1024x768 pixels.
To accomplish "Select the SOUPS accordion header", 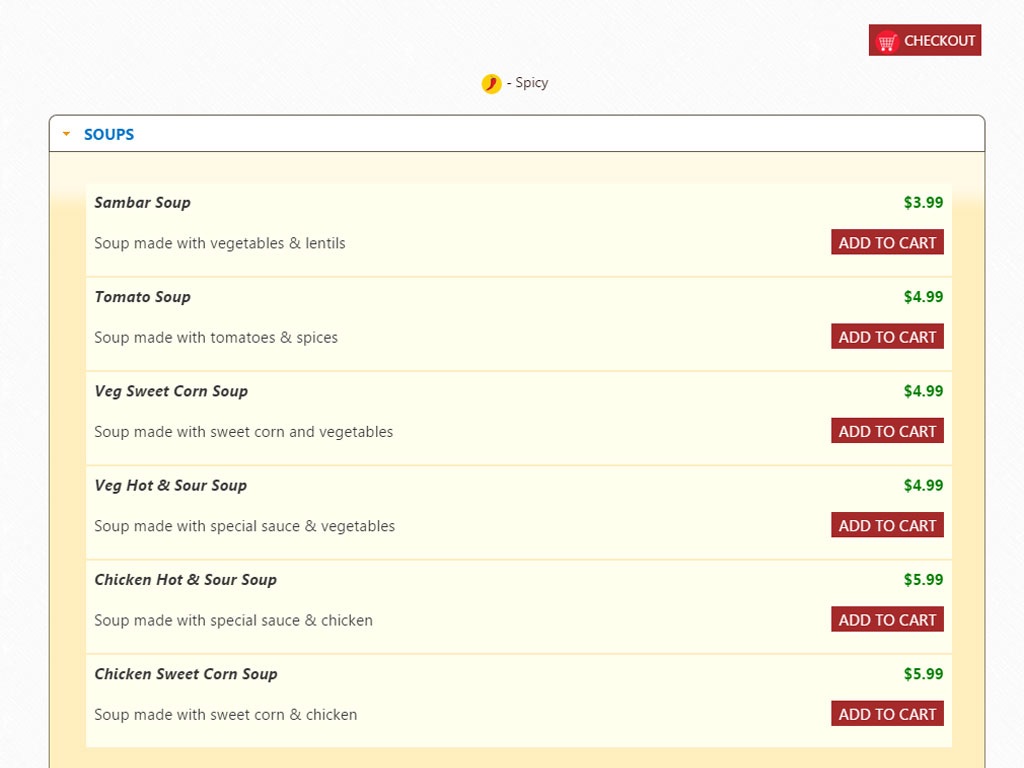I will (x=109, y=134).
